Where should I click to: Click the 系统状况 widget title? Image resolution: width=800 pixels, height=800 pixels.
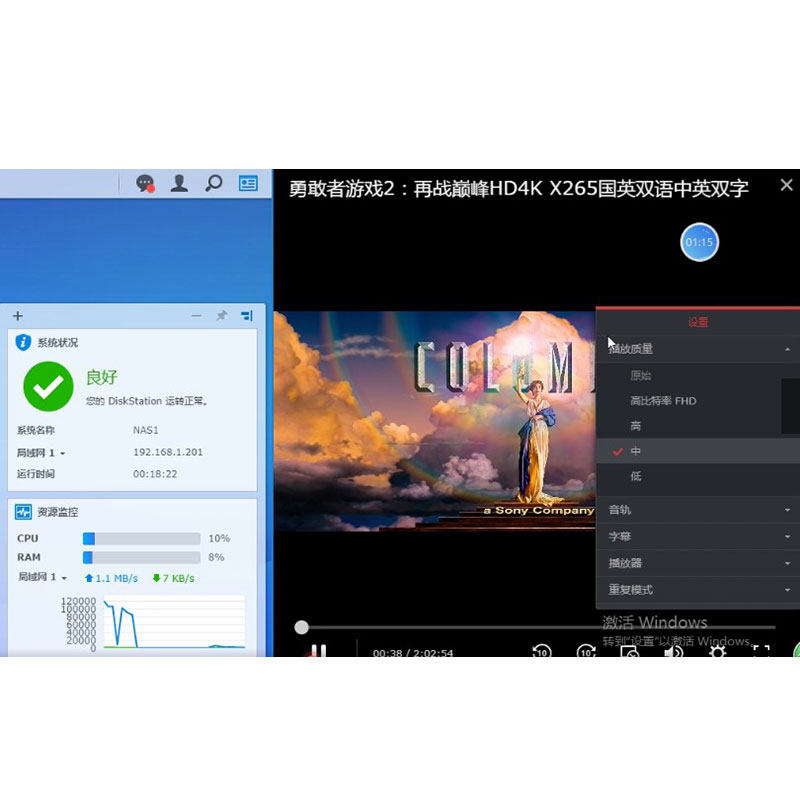[x=58, y=343]
